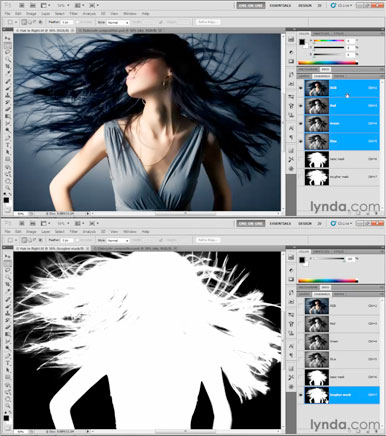The image size is (386, 436).
Task: Pick the Zoom tool in the color photo window
Action: [7, 188]
